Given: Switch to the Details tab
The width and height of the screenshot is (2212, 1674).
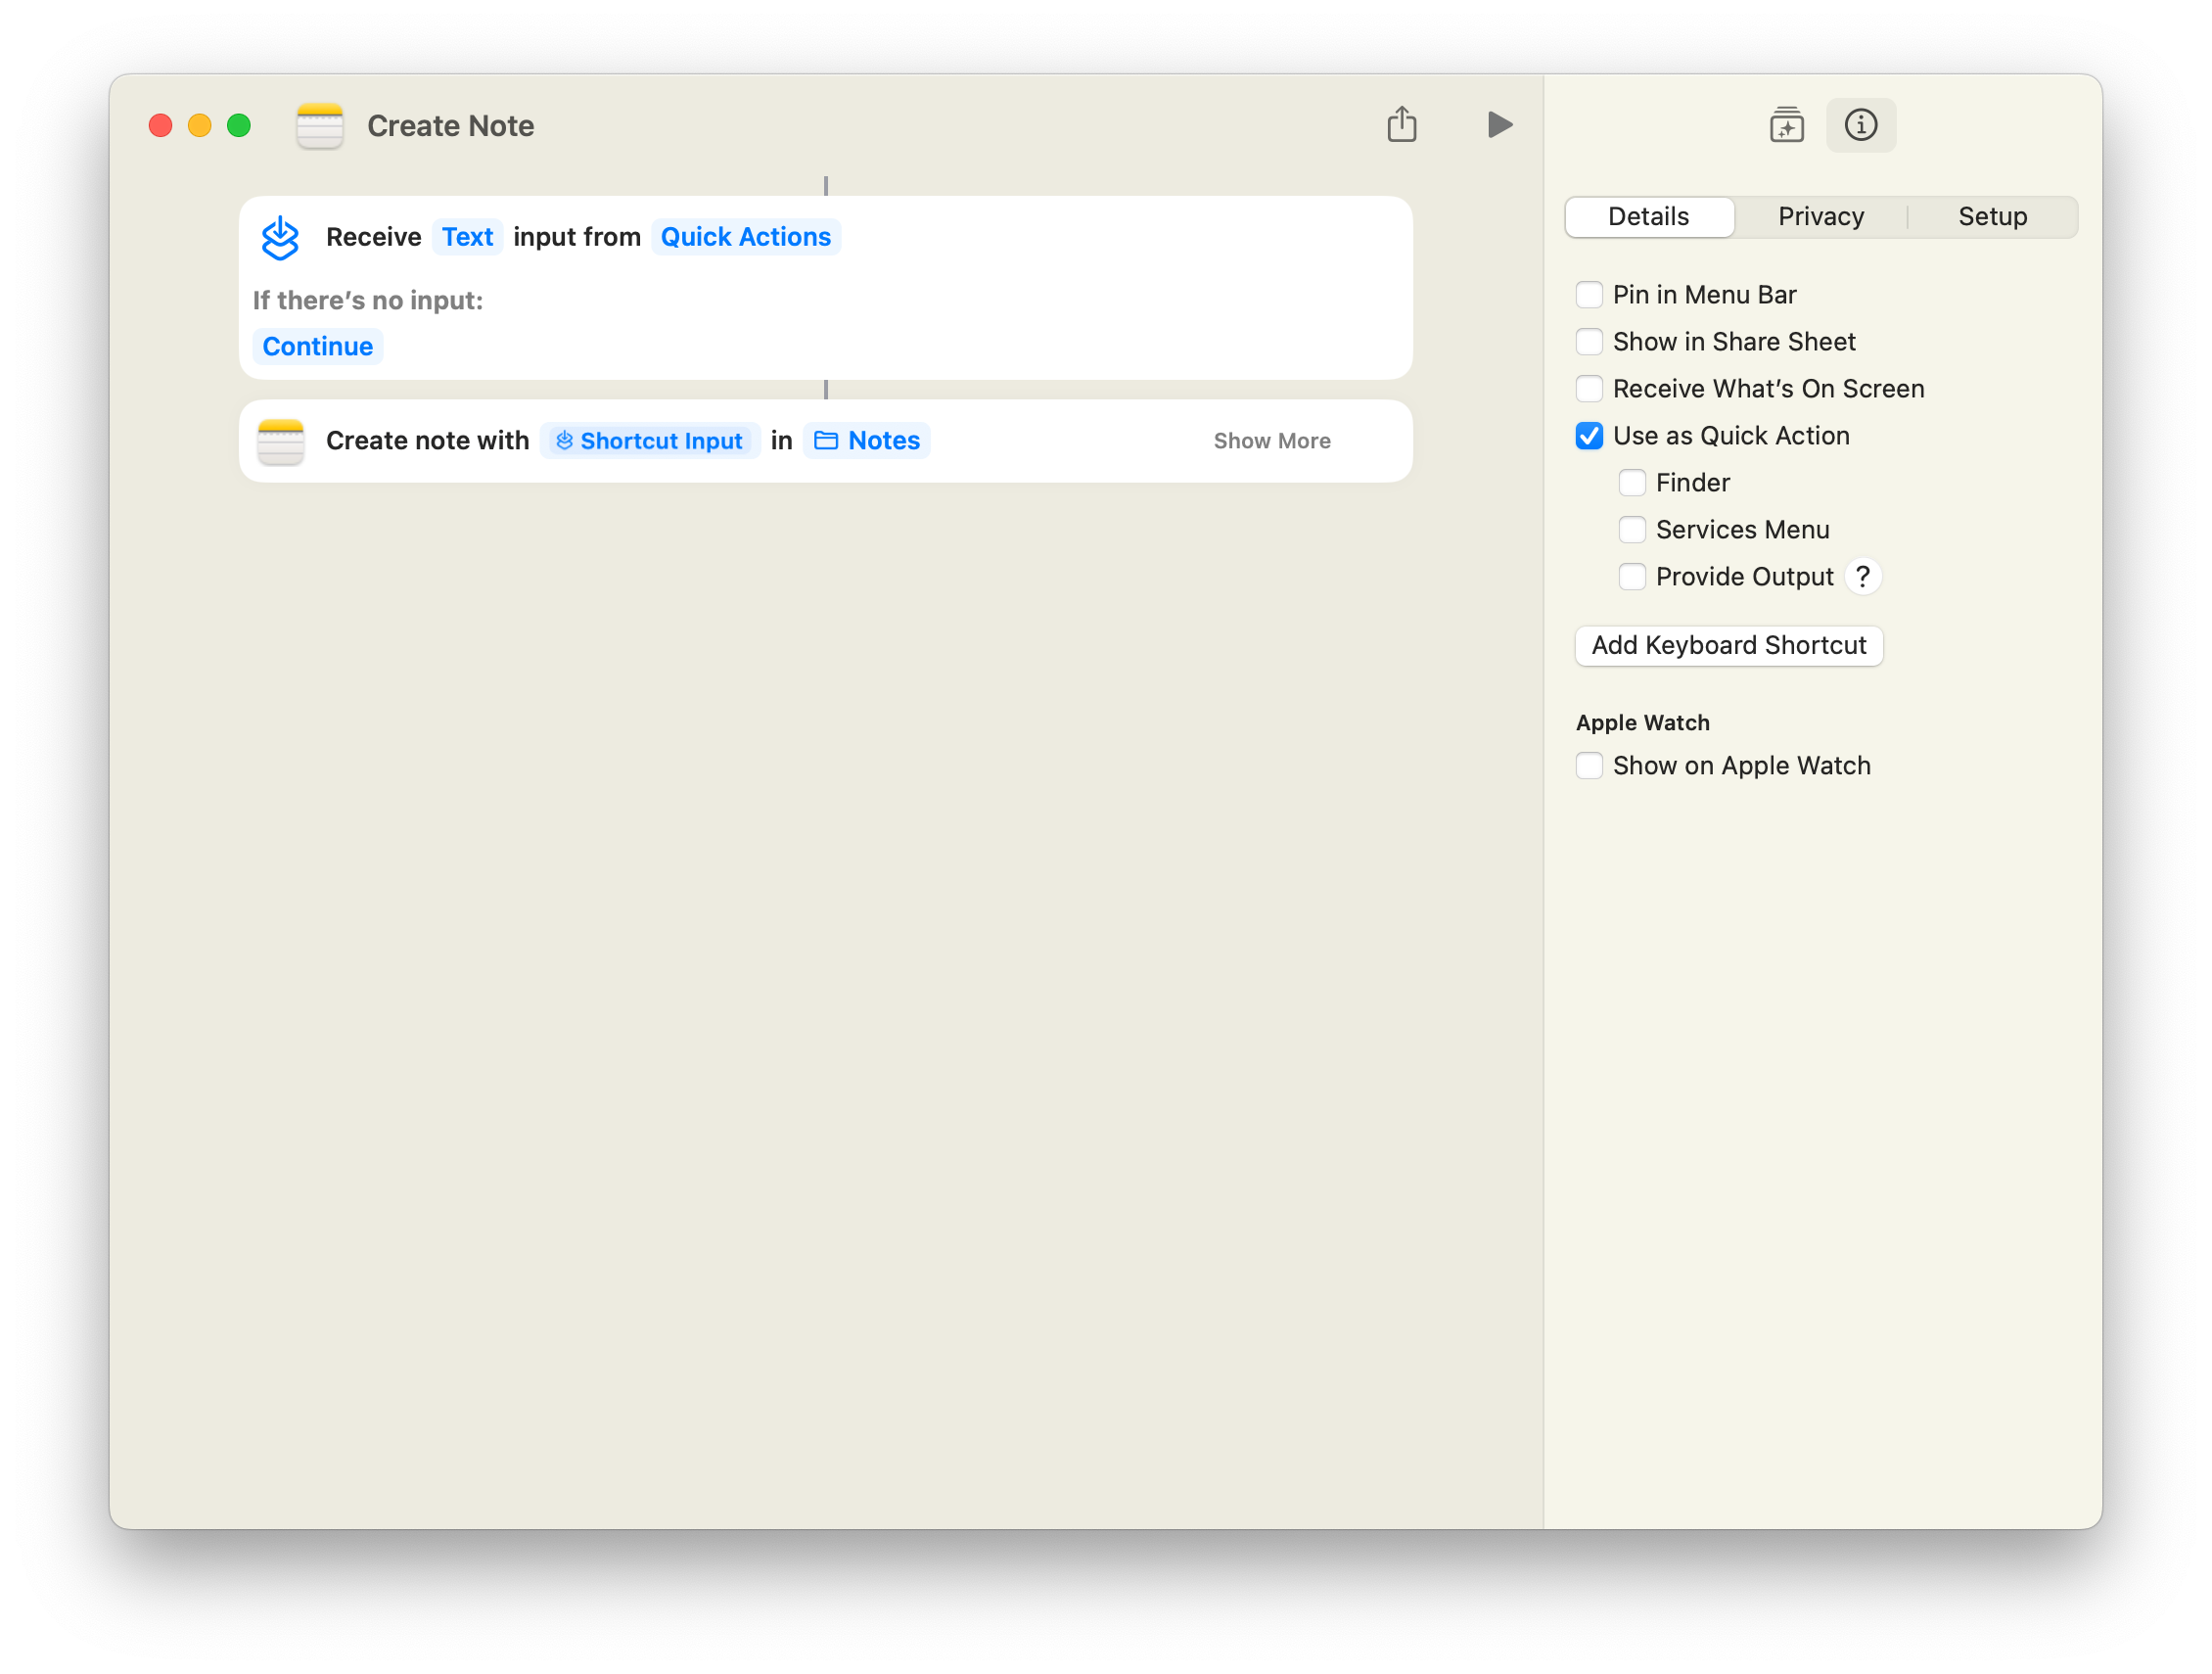Looking at the screenshot, I should 1649,217.
